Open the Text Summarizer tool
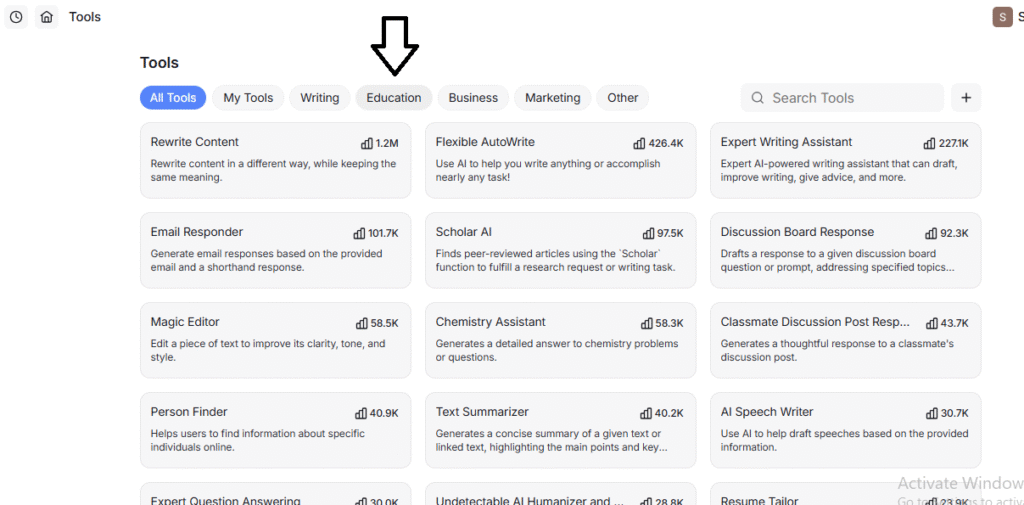The image size is (1024, 505). click(560, 430)
